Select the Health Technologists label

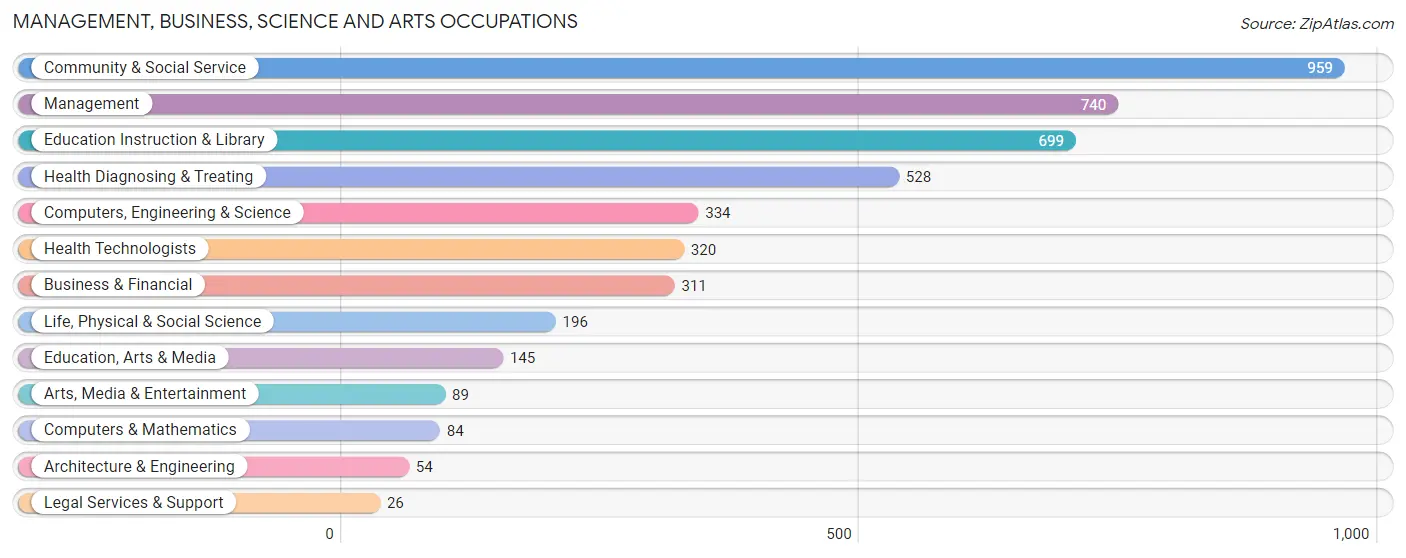pyautogui.click(x=120, y=249)
